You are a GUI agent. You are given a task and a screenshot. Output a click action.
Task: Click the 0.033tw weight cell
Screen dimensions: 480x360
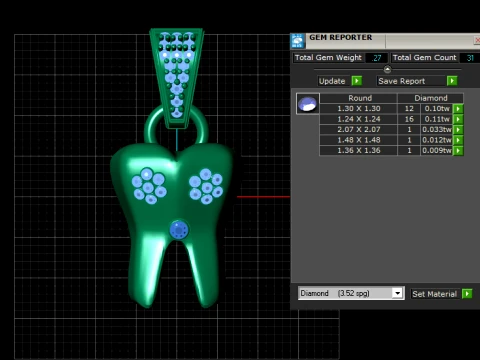pos(437,130)
